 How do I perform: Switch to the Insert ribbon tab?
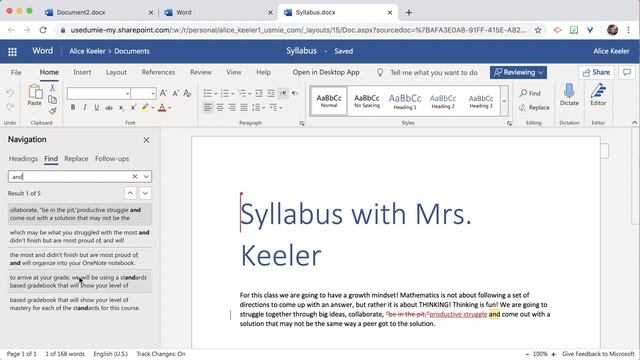point(82,72)
